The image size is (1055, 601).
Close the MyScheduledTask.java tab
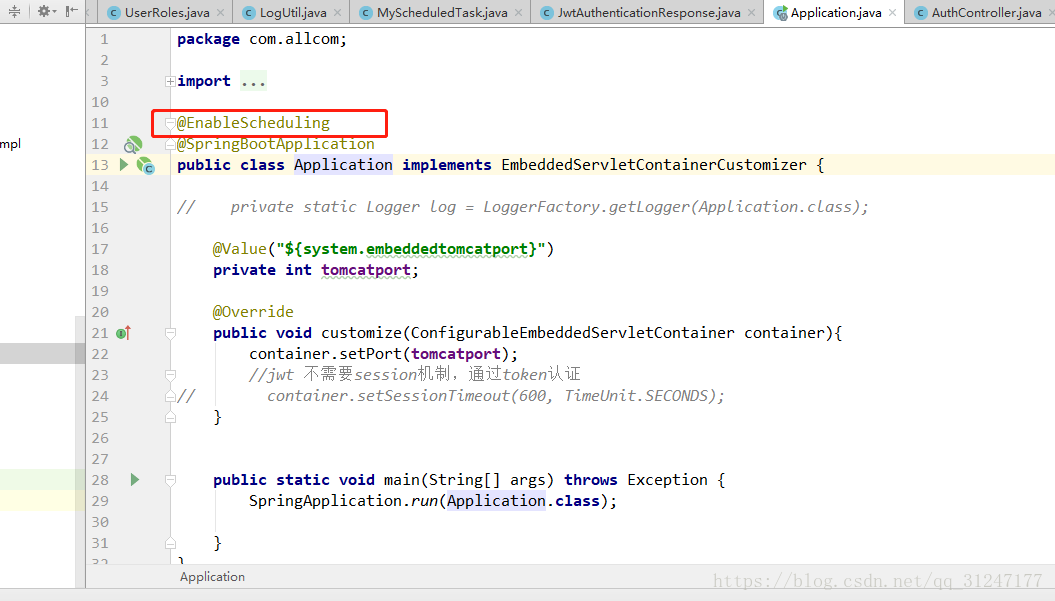(519, 13)
